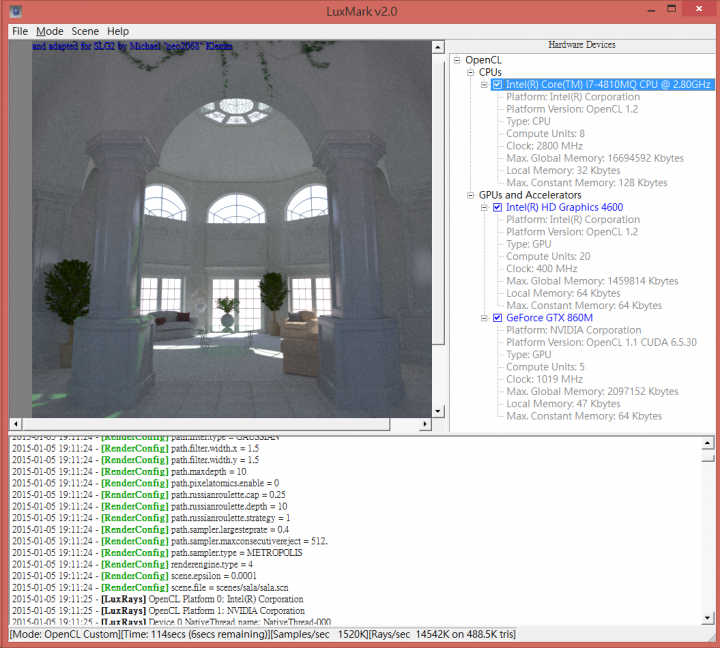Screen dimensions: 720x648
Task: Select the GeForce GTX 860M device label
Action: (x=549, y=318)
